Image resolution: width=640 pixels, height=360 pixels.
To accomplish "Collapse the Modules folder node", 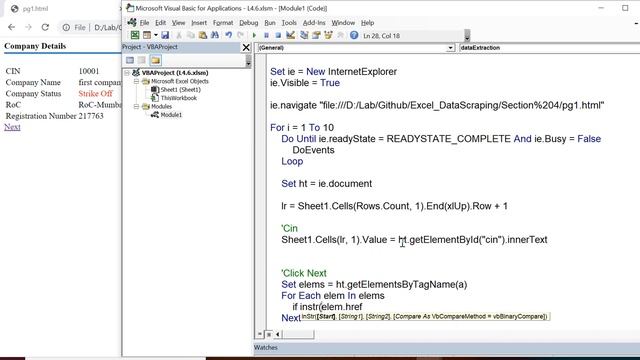I will (136, 107).
